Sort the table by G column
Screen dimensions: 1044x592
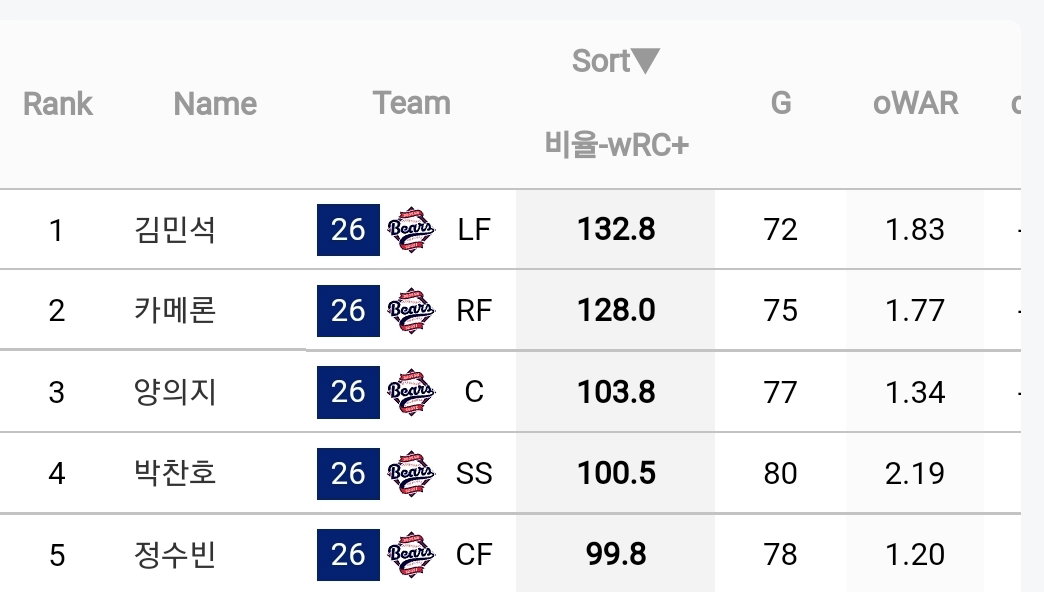(x=781, y=103)
